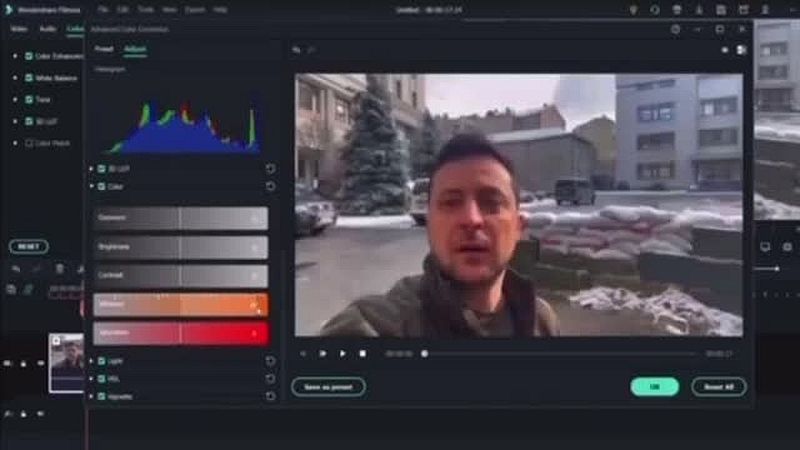Redo color adjustment above the preview

311,50
